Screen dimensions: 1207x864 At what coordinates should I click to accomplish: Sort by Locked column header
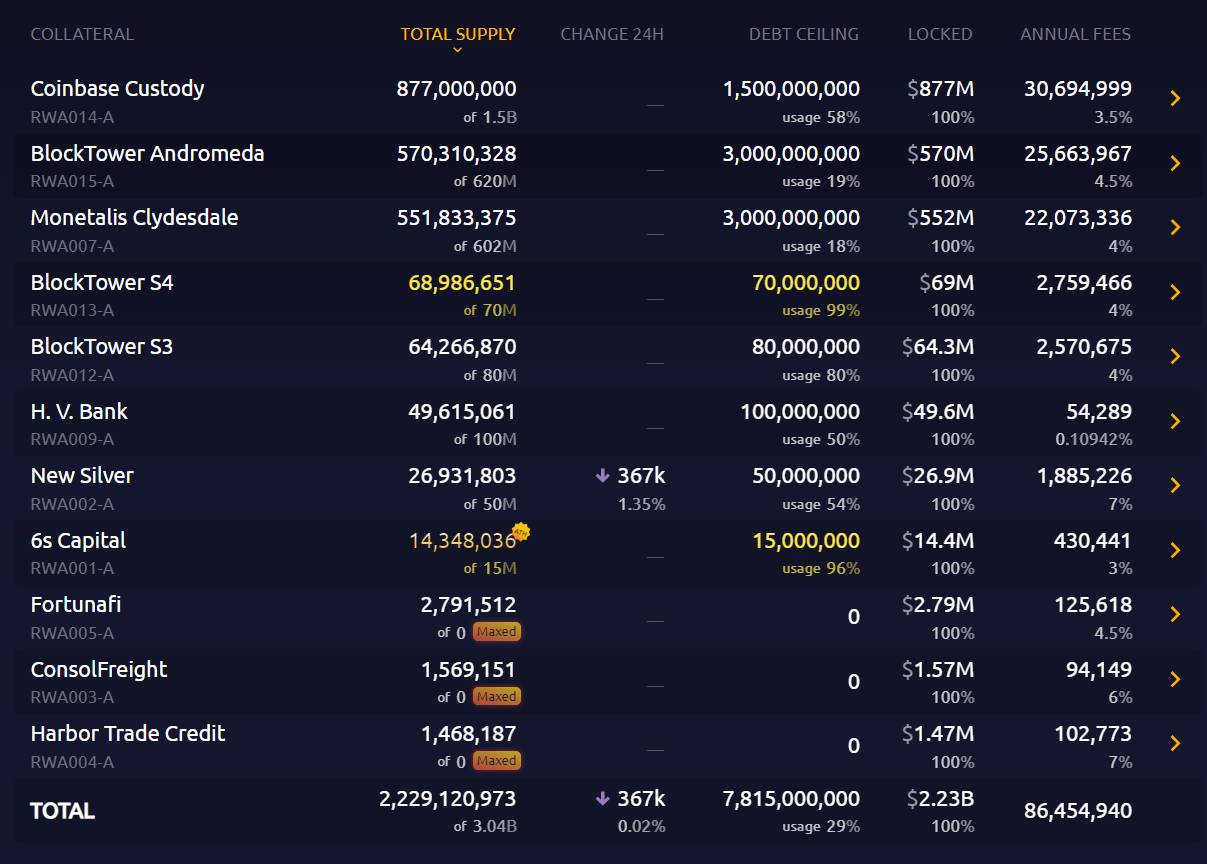(940, 34)
